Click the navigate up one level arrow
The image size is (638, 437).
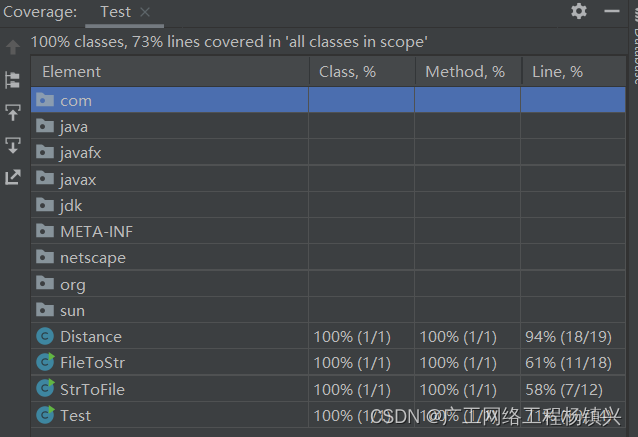13,47
